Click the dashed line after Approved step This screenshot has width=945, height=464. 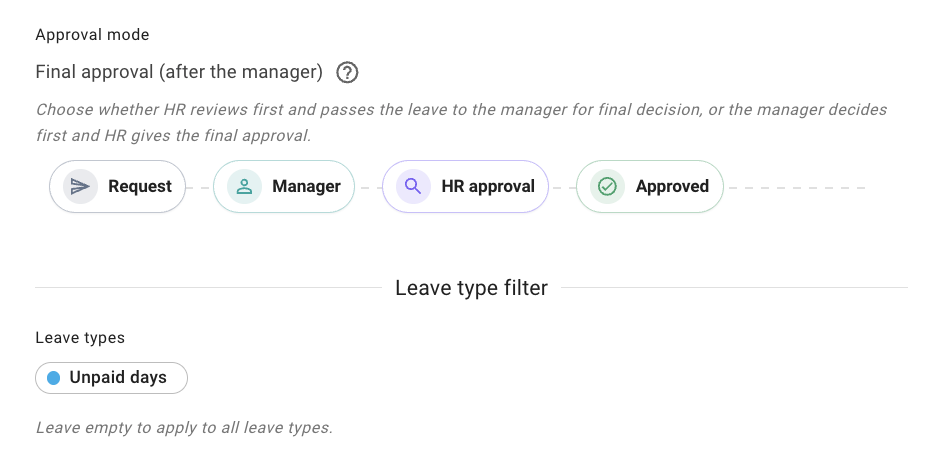pos(797,188)
